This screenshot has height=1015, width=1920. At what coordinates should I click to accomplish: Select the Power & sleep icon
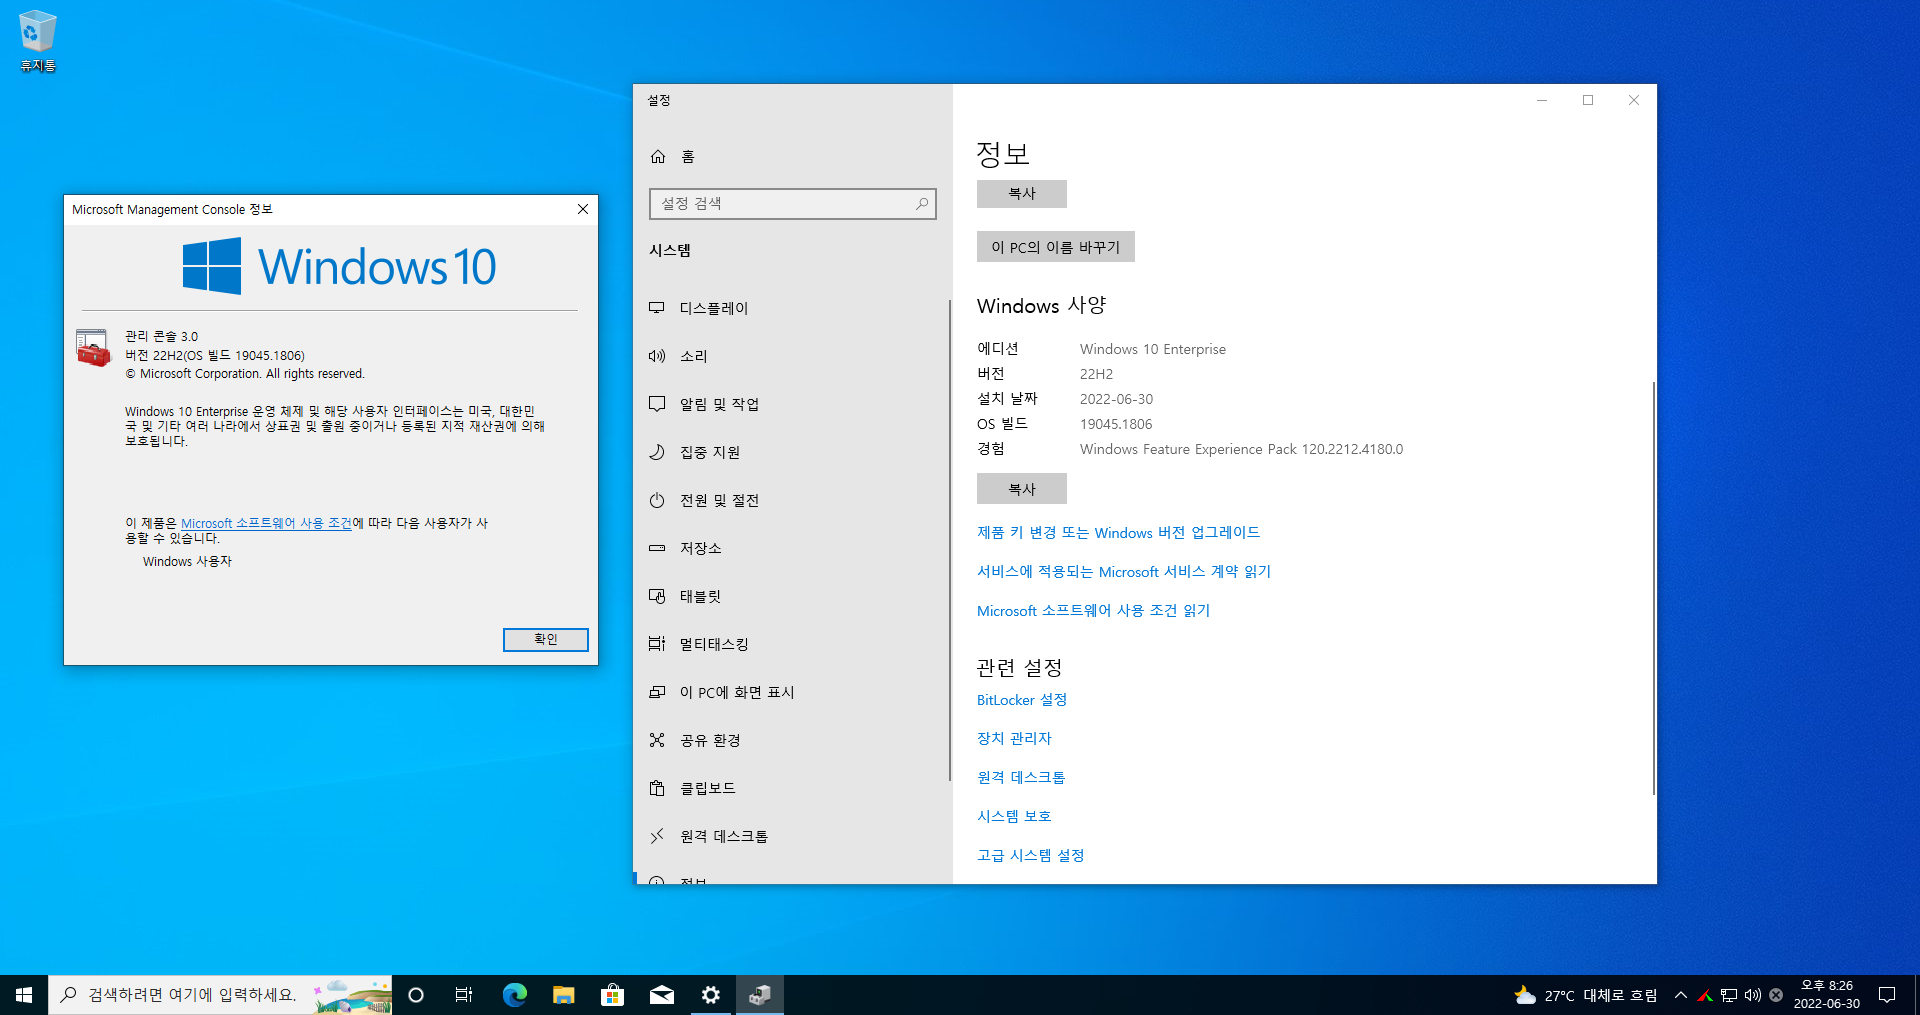click(657, 500)
